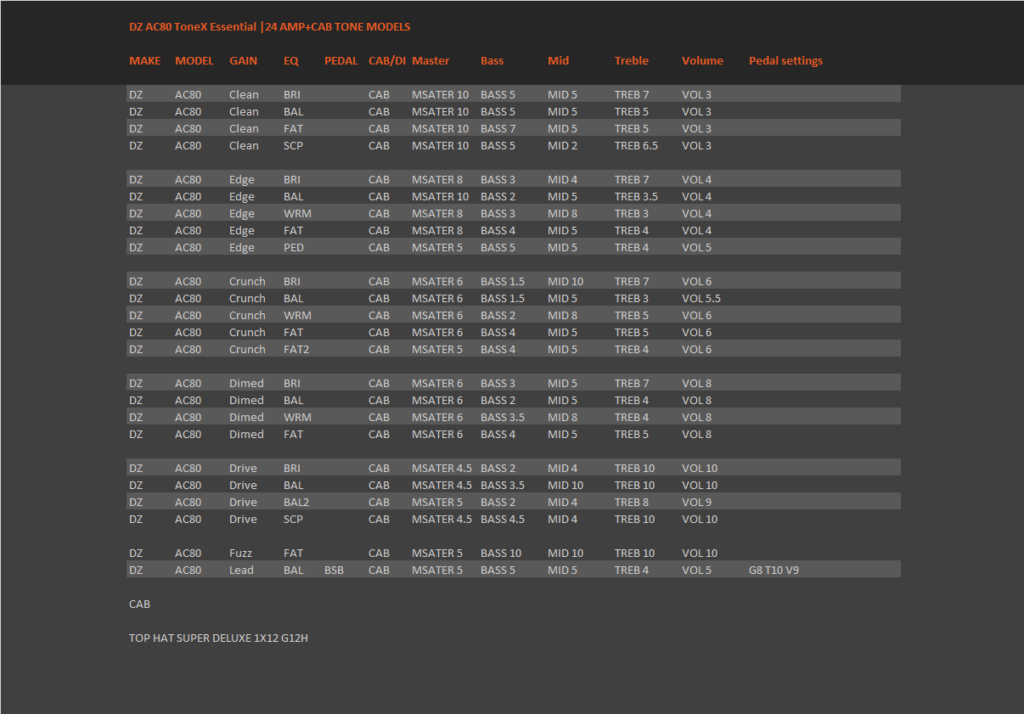Click SCP in the Clean row
This screenshot has height=714, width=1024.
(x=293, y=146)
